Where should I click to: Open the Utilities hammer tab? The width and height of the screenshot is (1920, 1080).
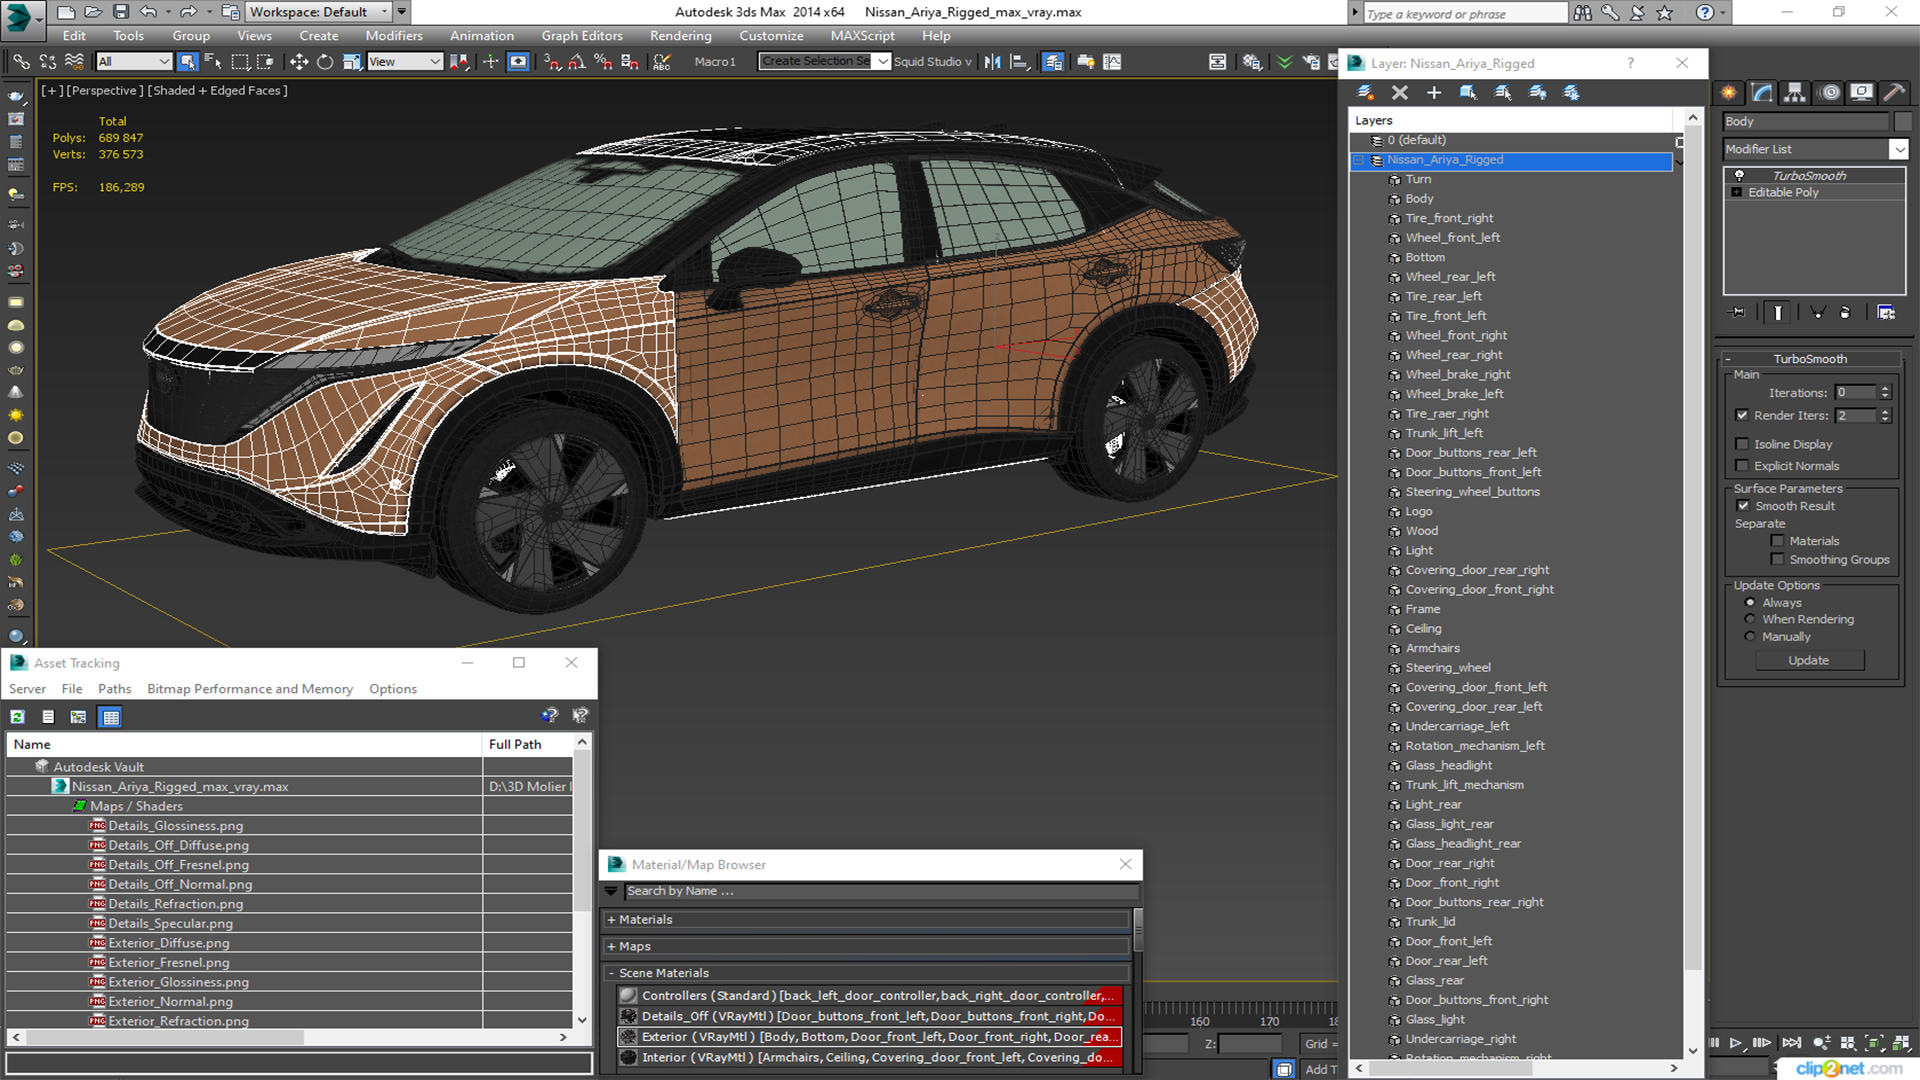[x=1894, y=93]
